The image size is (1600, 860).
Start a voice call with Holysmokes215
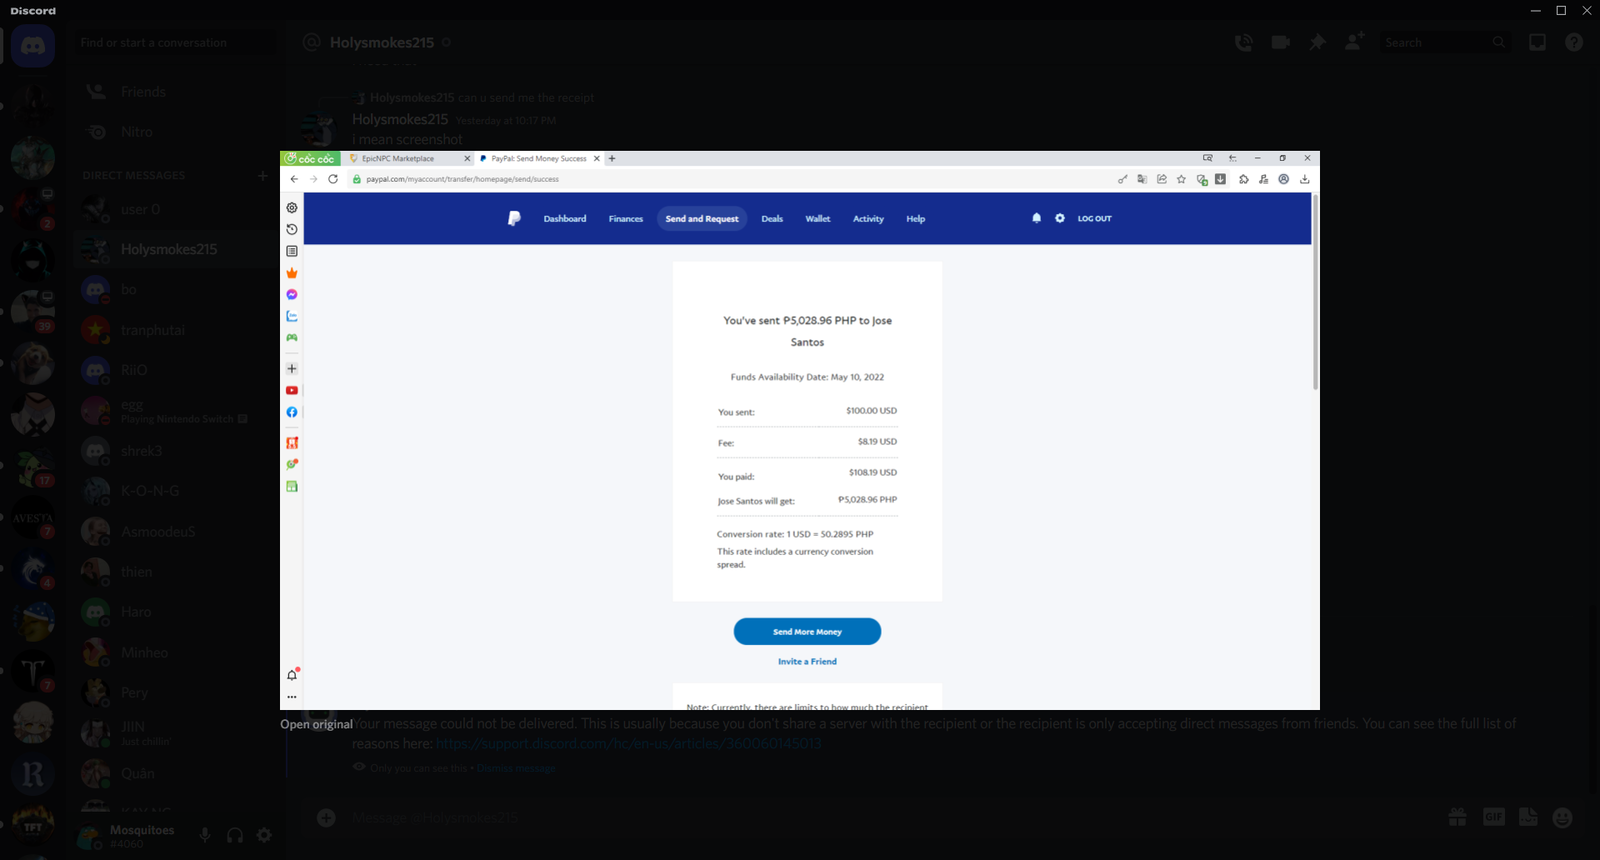click(x=1243, y=42)
